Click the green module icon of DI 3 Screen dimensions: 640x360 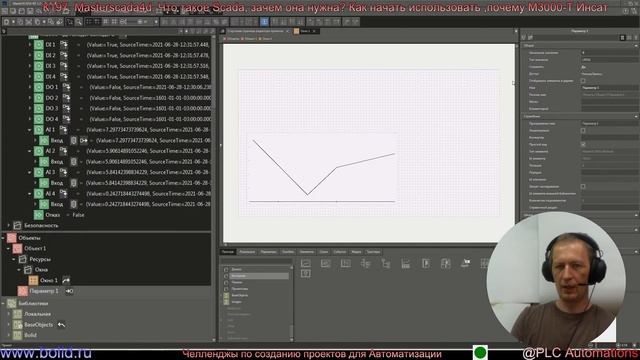[39, 66]
